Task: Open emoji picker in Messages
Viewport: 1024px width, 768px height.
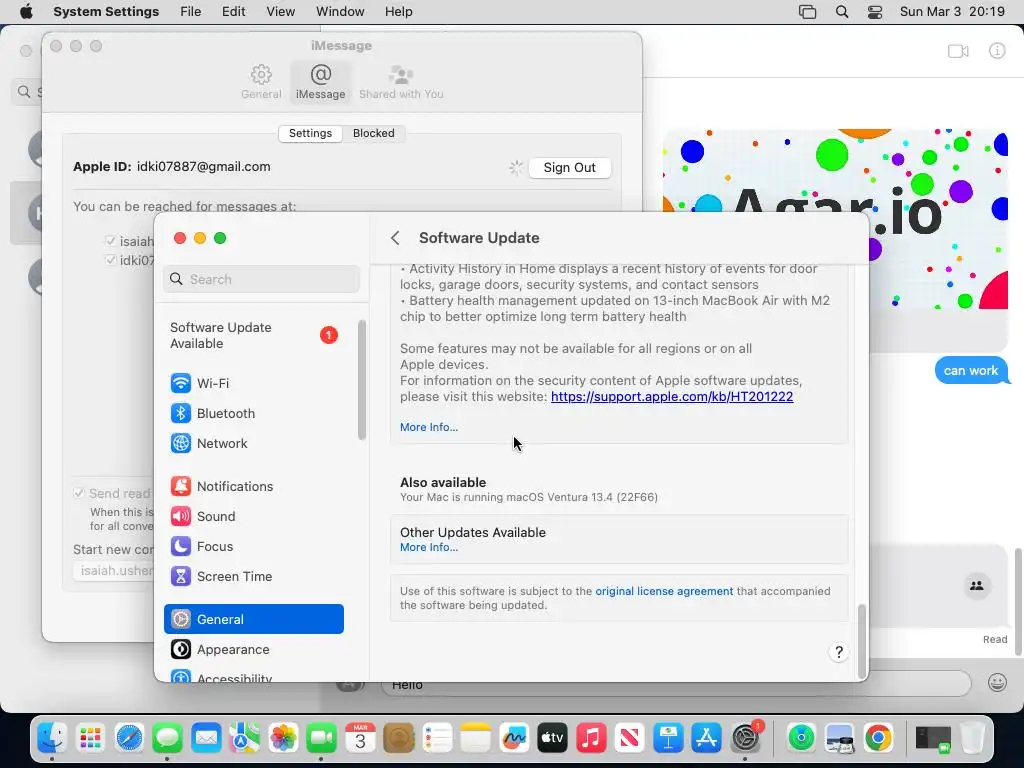Action: 997,683
